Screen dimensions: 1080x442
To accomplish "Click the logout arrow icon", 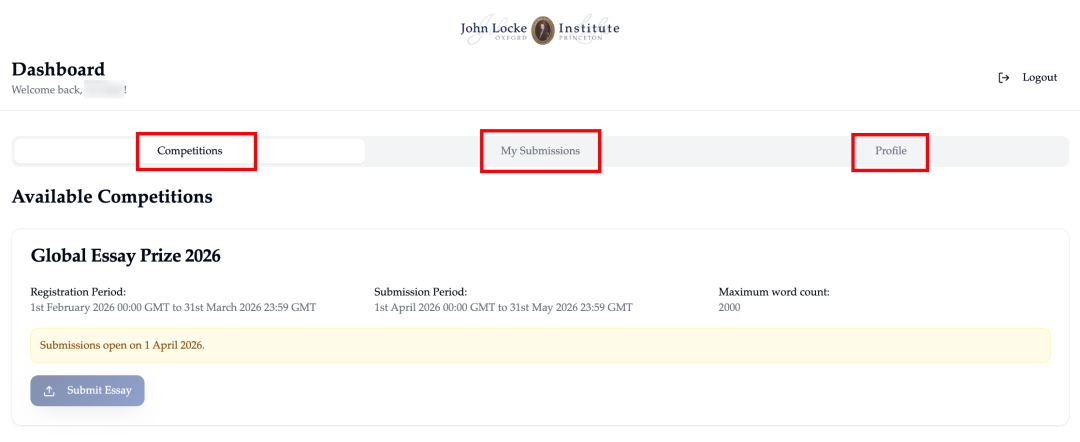I will [1004, 78].
